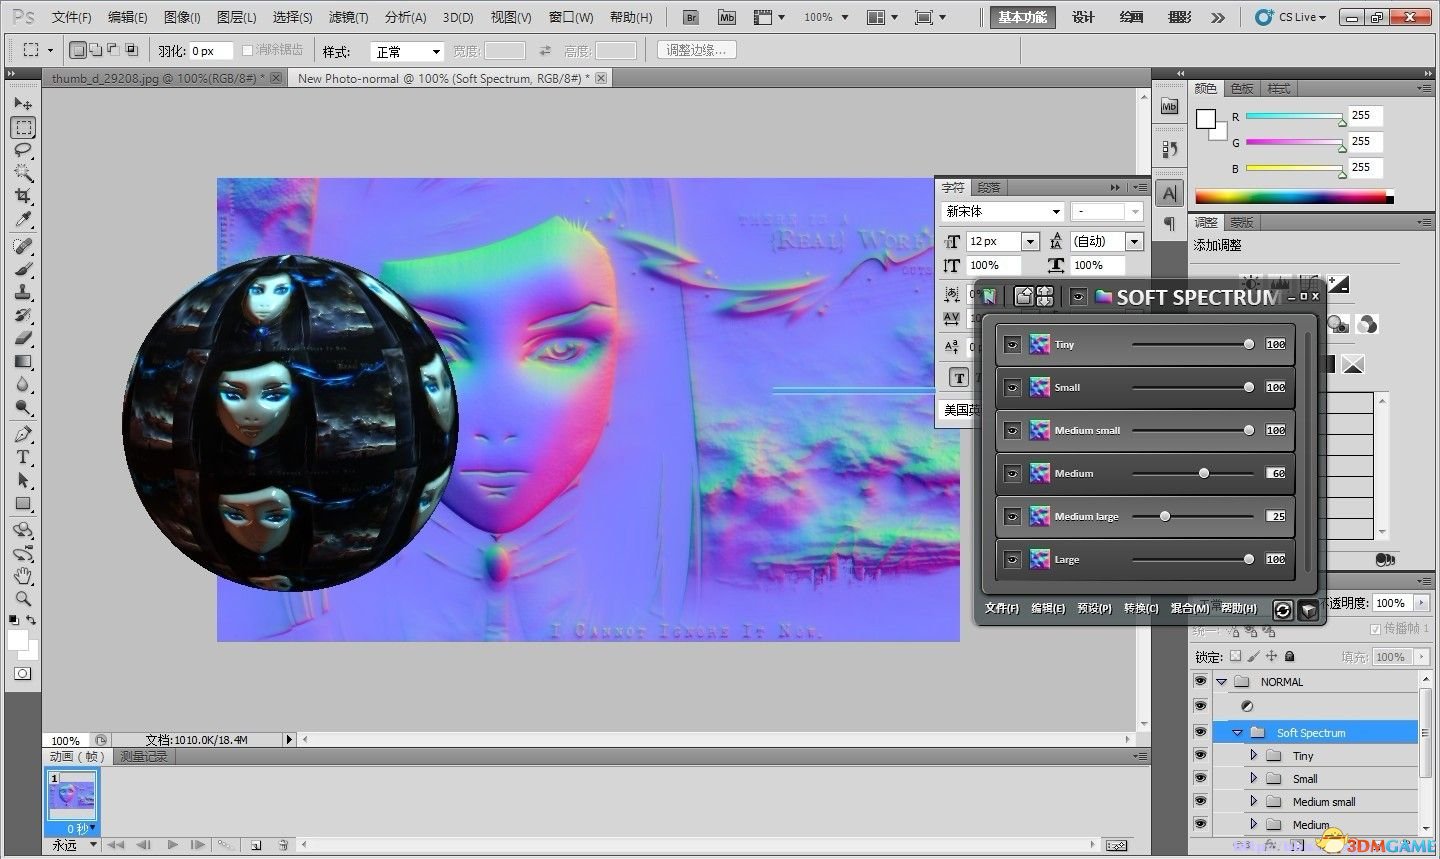Select the Dodge tool
Screen dimensions: 1440x859
23,407
